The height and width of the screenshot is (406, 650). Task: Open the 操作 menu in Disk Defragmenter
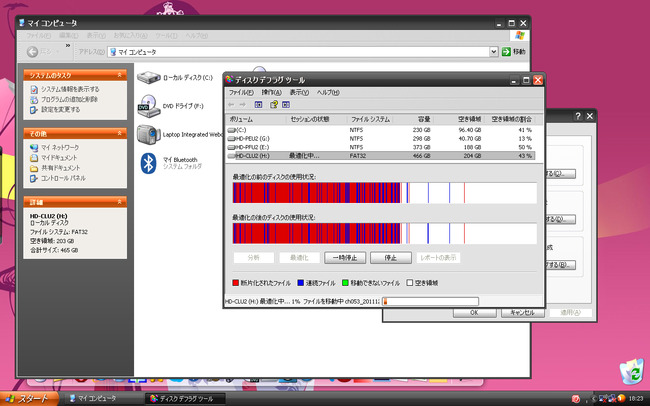coord(271,92)
